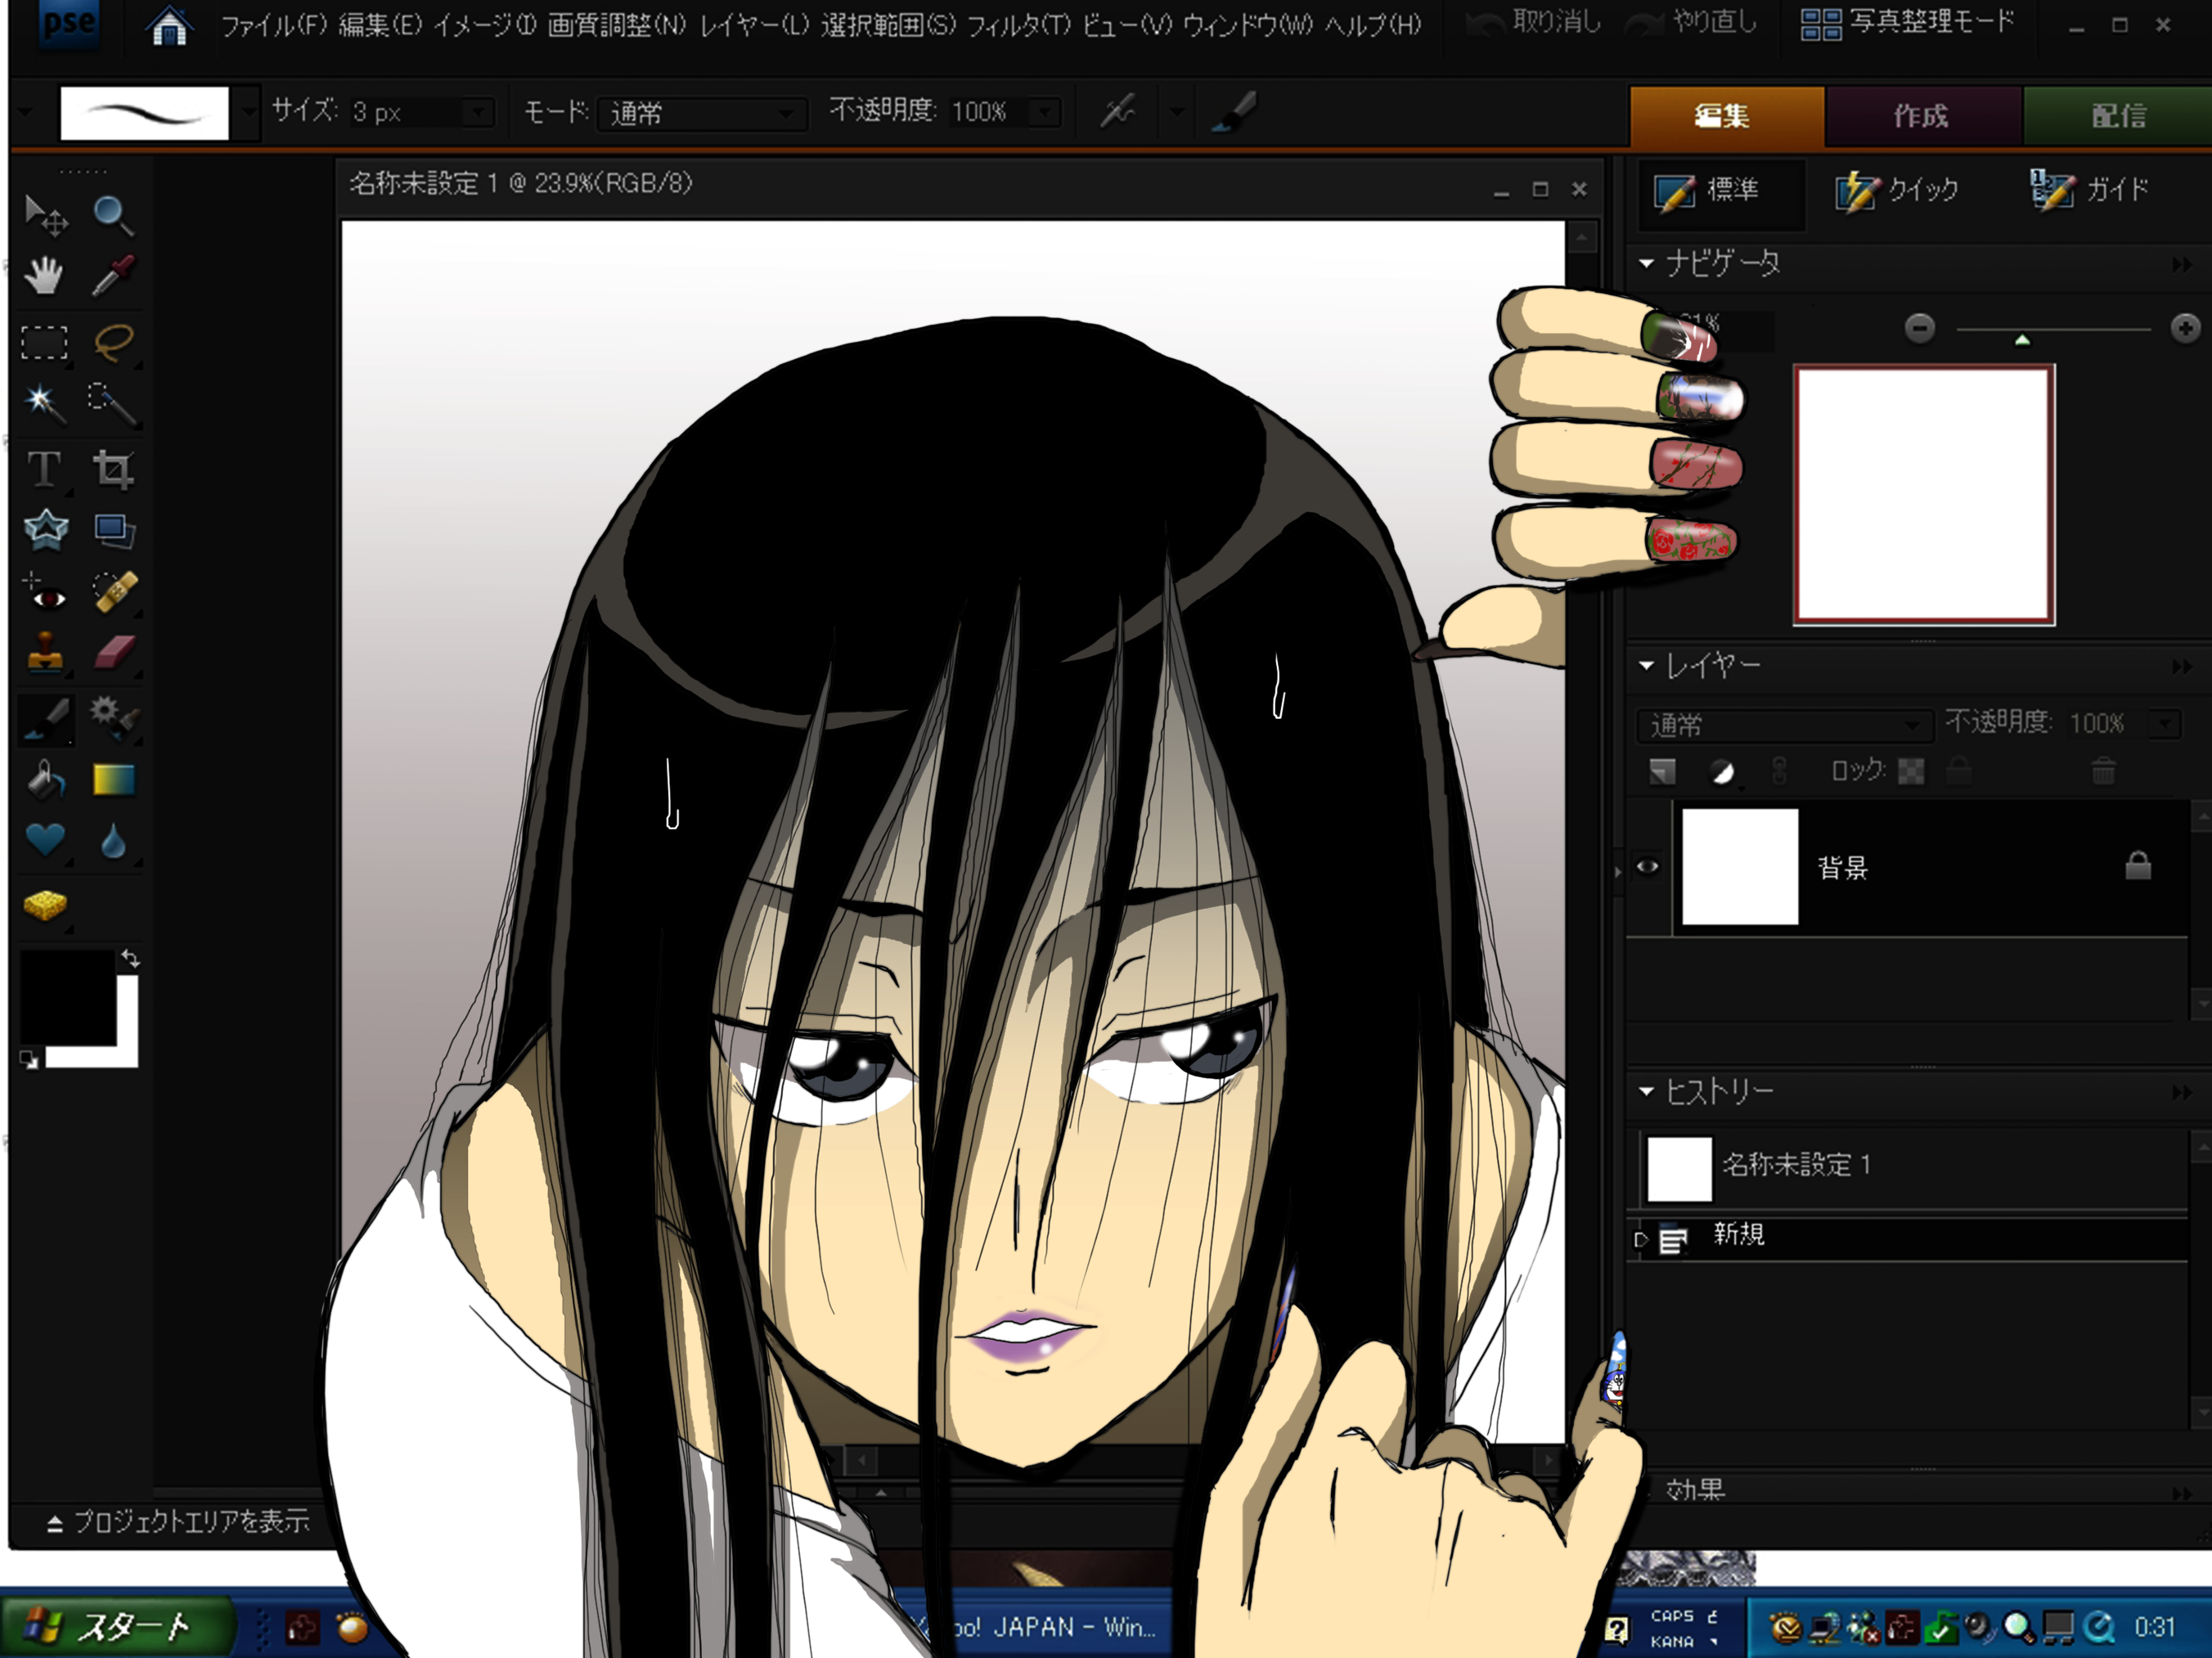Select the Horizontal Type tool
The height and width of the screenshot is (1658, 2212).
click(44, 469)
